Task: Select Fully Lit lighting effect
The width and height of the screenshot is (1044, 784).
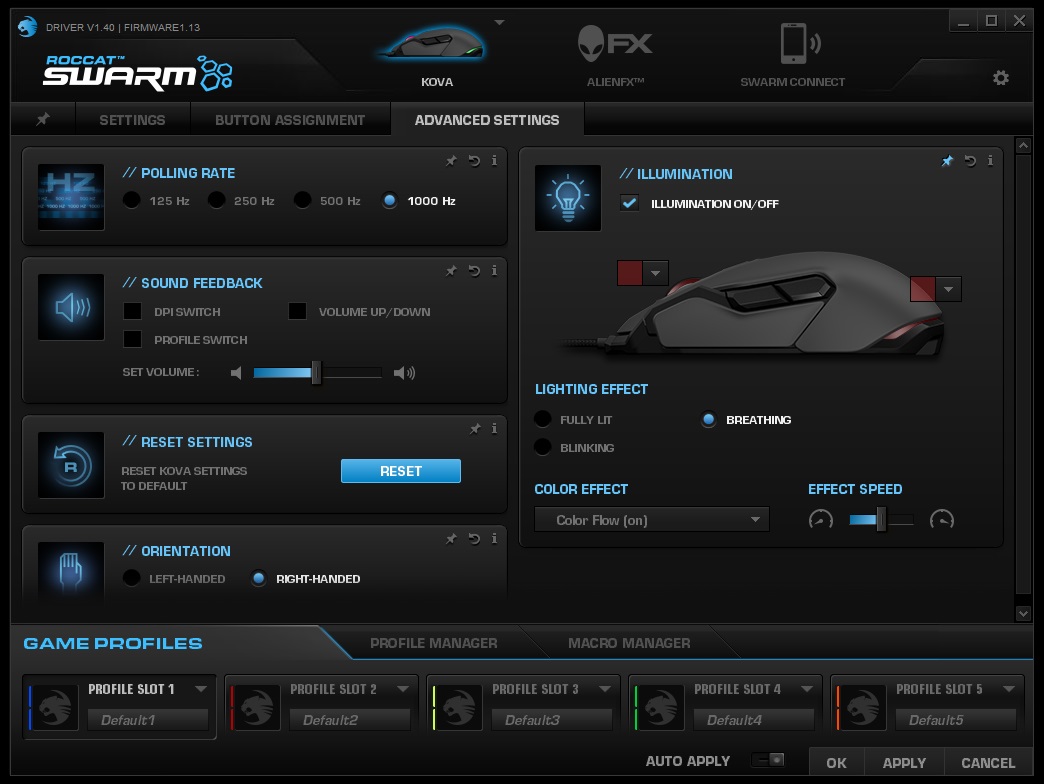Action: pyautogui.click(x=543, y=419)
